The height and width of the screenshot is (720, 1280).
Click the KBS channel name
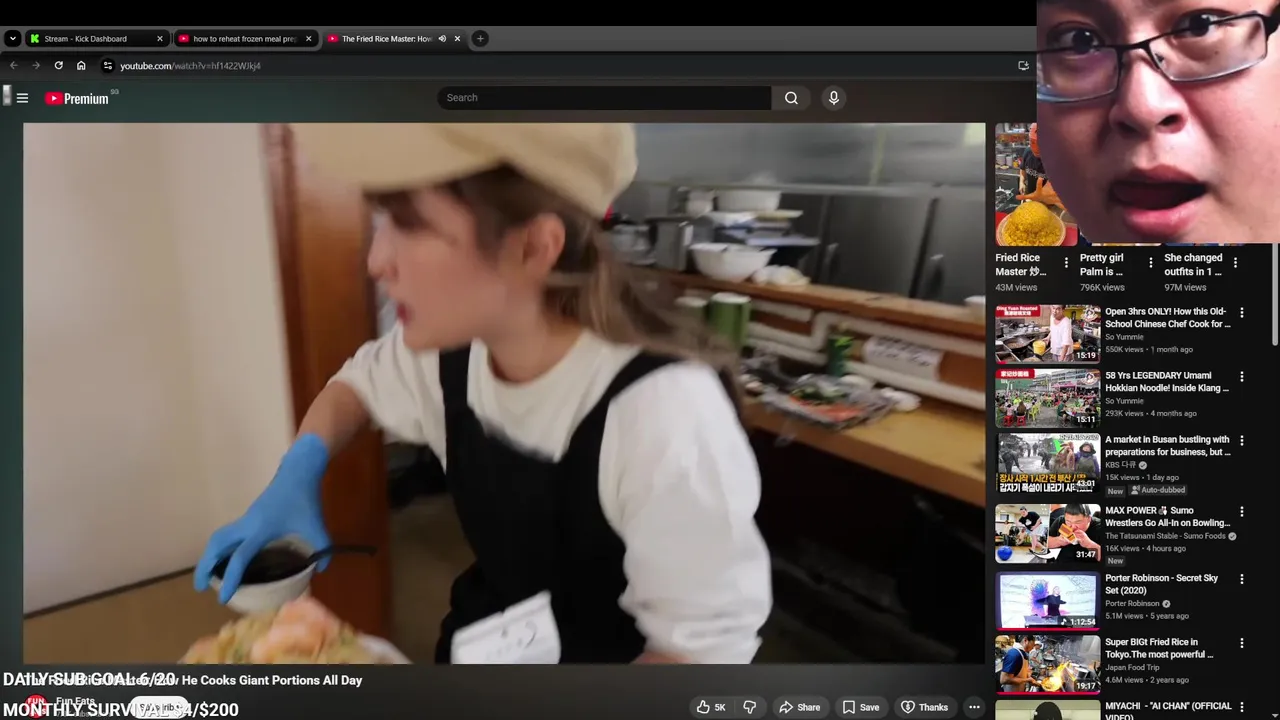tap(1120, 465)
